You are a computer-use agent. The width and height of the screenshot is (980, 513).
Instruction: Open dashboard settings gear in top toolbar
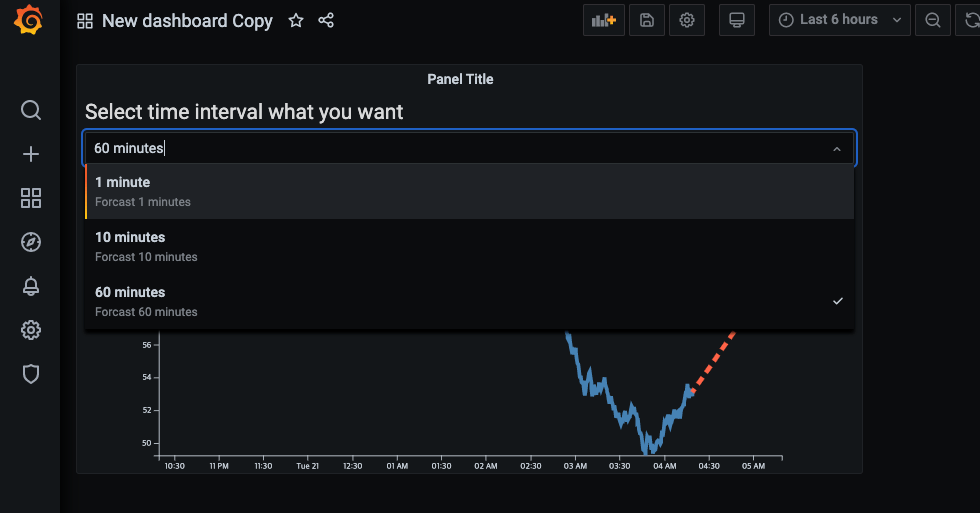click(x=687, y=20)
